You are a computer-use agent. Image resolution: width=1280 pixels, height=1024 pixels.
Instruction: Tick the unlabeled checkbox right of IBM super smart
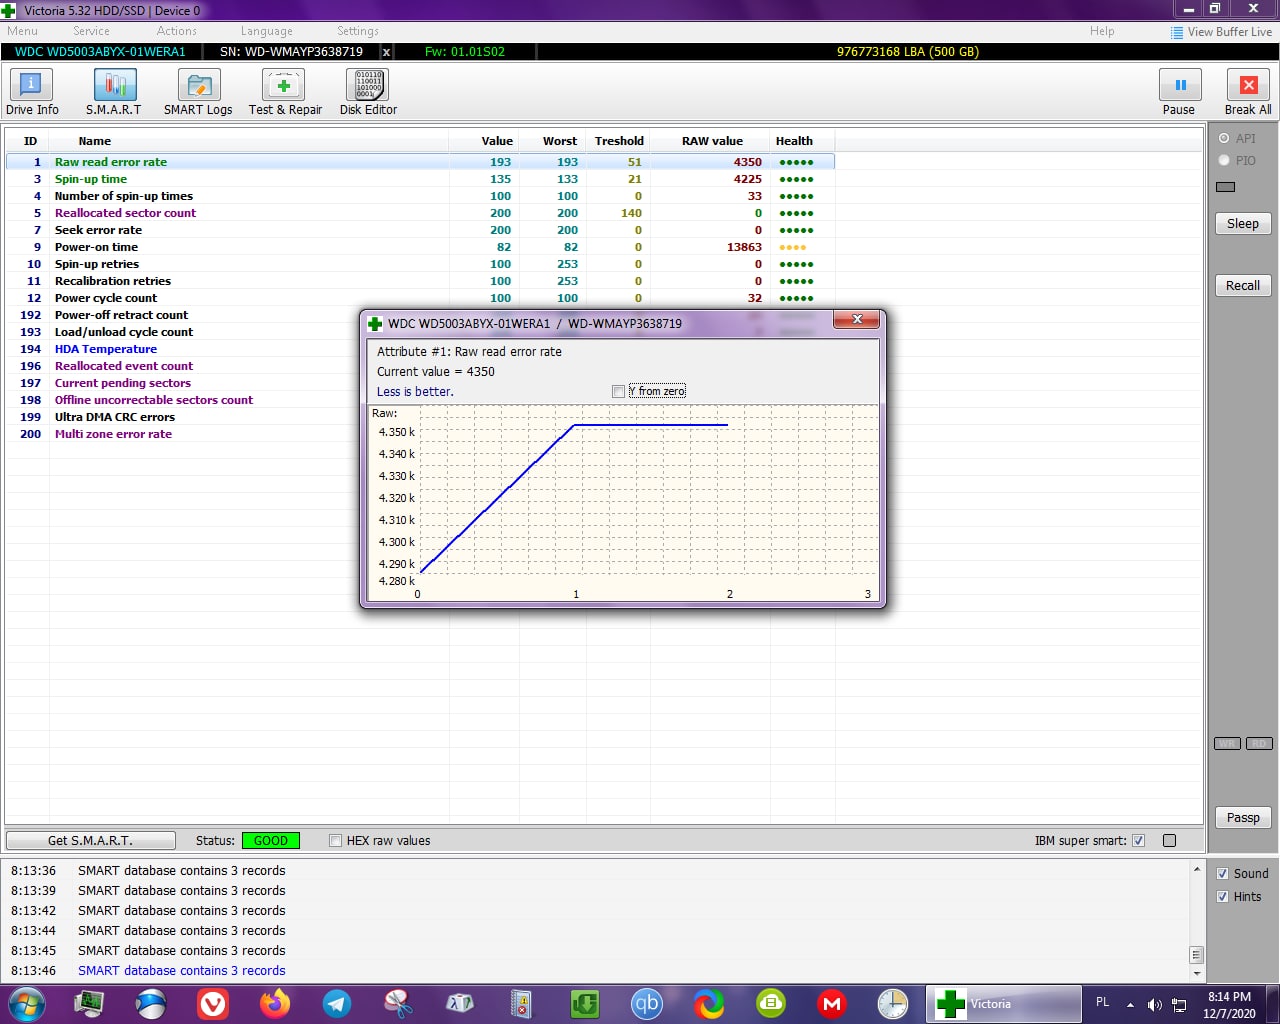pyautogui.click(x=1170, y=841)
